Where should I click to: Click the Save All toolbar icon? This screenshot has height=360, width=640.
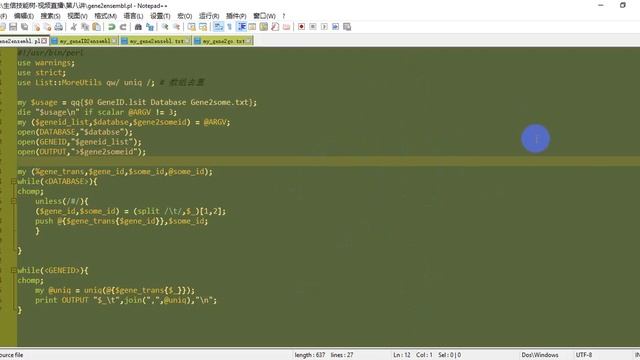[x=24, y=27]
